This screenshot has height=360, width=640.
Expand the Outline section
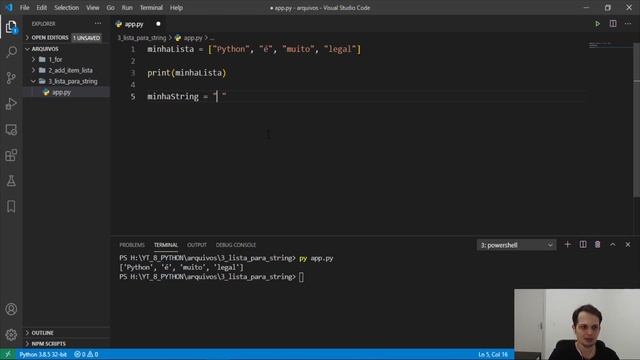tap(42, 333)
